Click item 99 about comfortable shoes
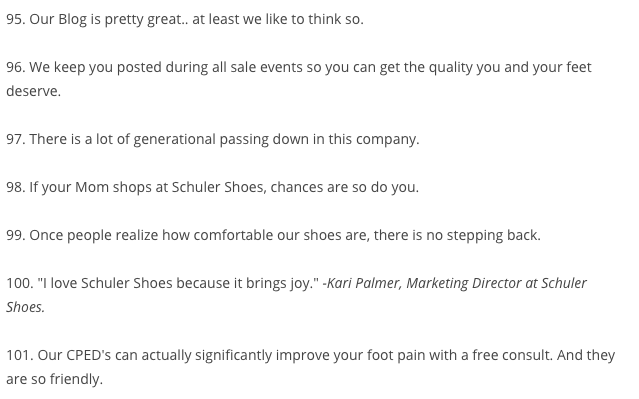This screenshot has height=399, width=639. (273, 236)
